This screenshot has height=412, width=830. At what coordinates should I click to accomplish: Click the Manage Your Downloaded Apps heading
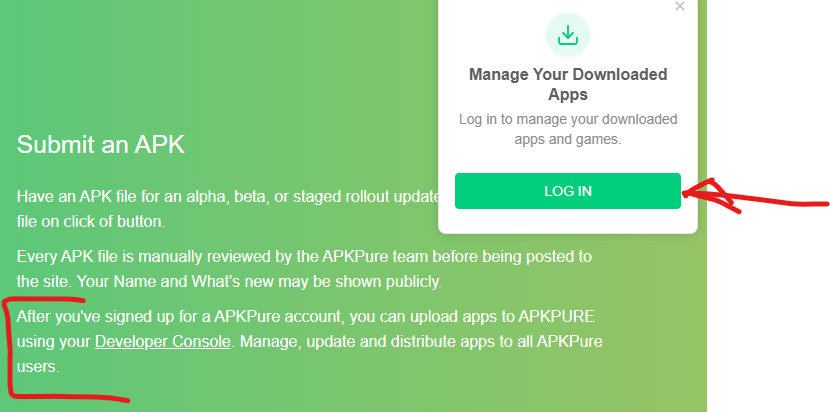pos(568,84)
